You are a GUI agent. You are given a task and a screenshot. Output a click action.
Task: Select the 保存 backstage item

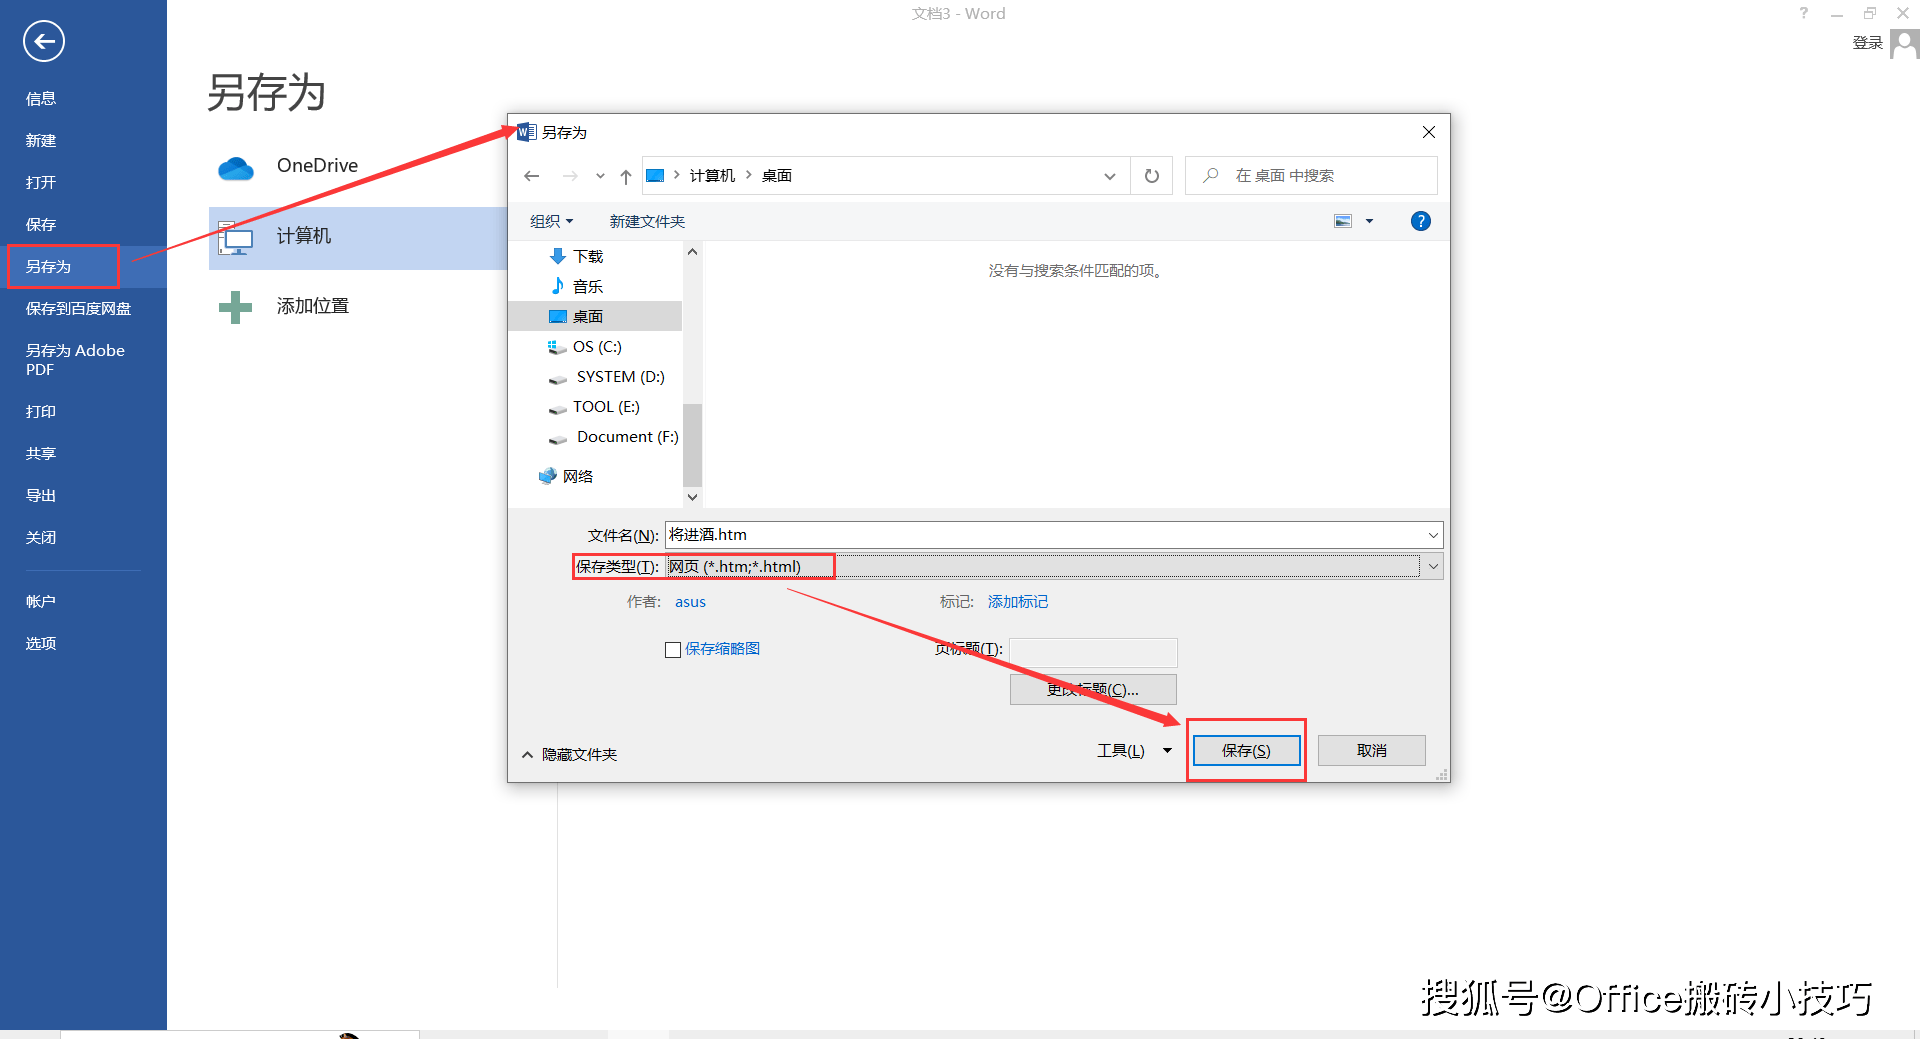(x=41, y=225)
